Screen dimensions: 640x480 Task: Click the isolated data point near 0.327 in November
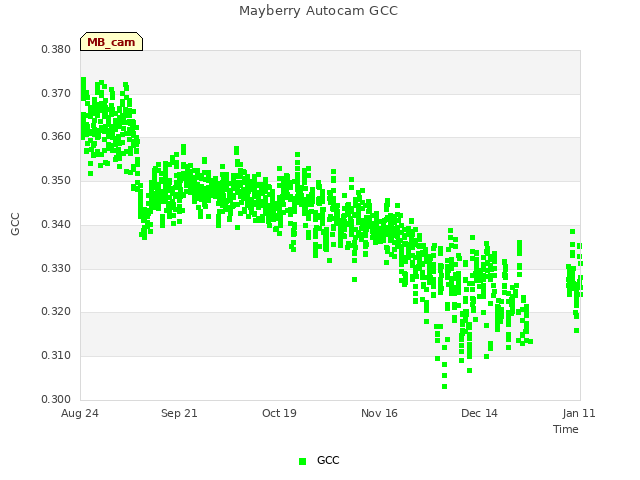[354, 280]
